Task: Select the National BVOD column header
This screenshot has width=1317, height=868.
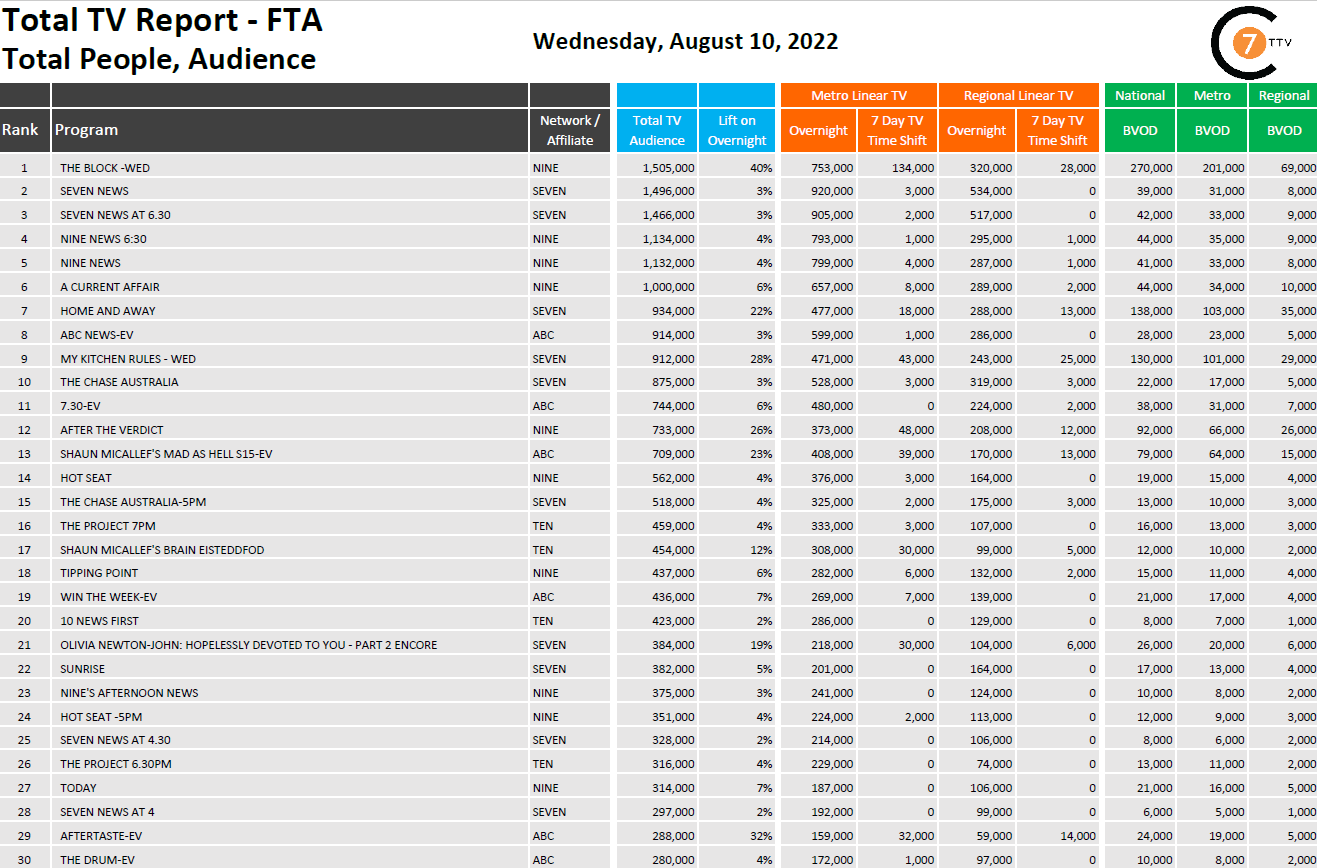Action: pyautogui.click(x=1140, y=130)
